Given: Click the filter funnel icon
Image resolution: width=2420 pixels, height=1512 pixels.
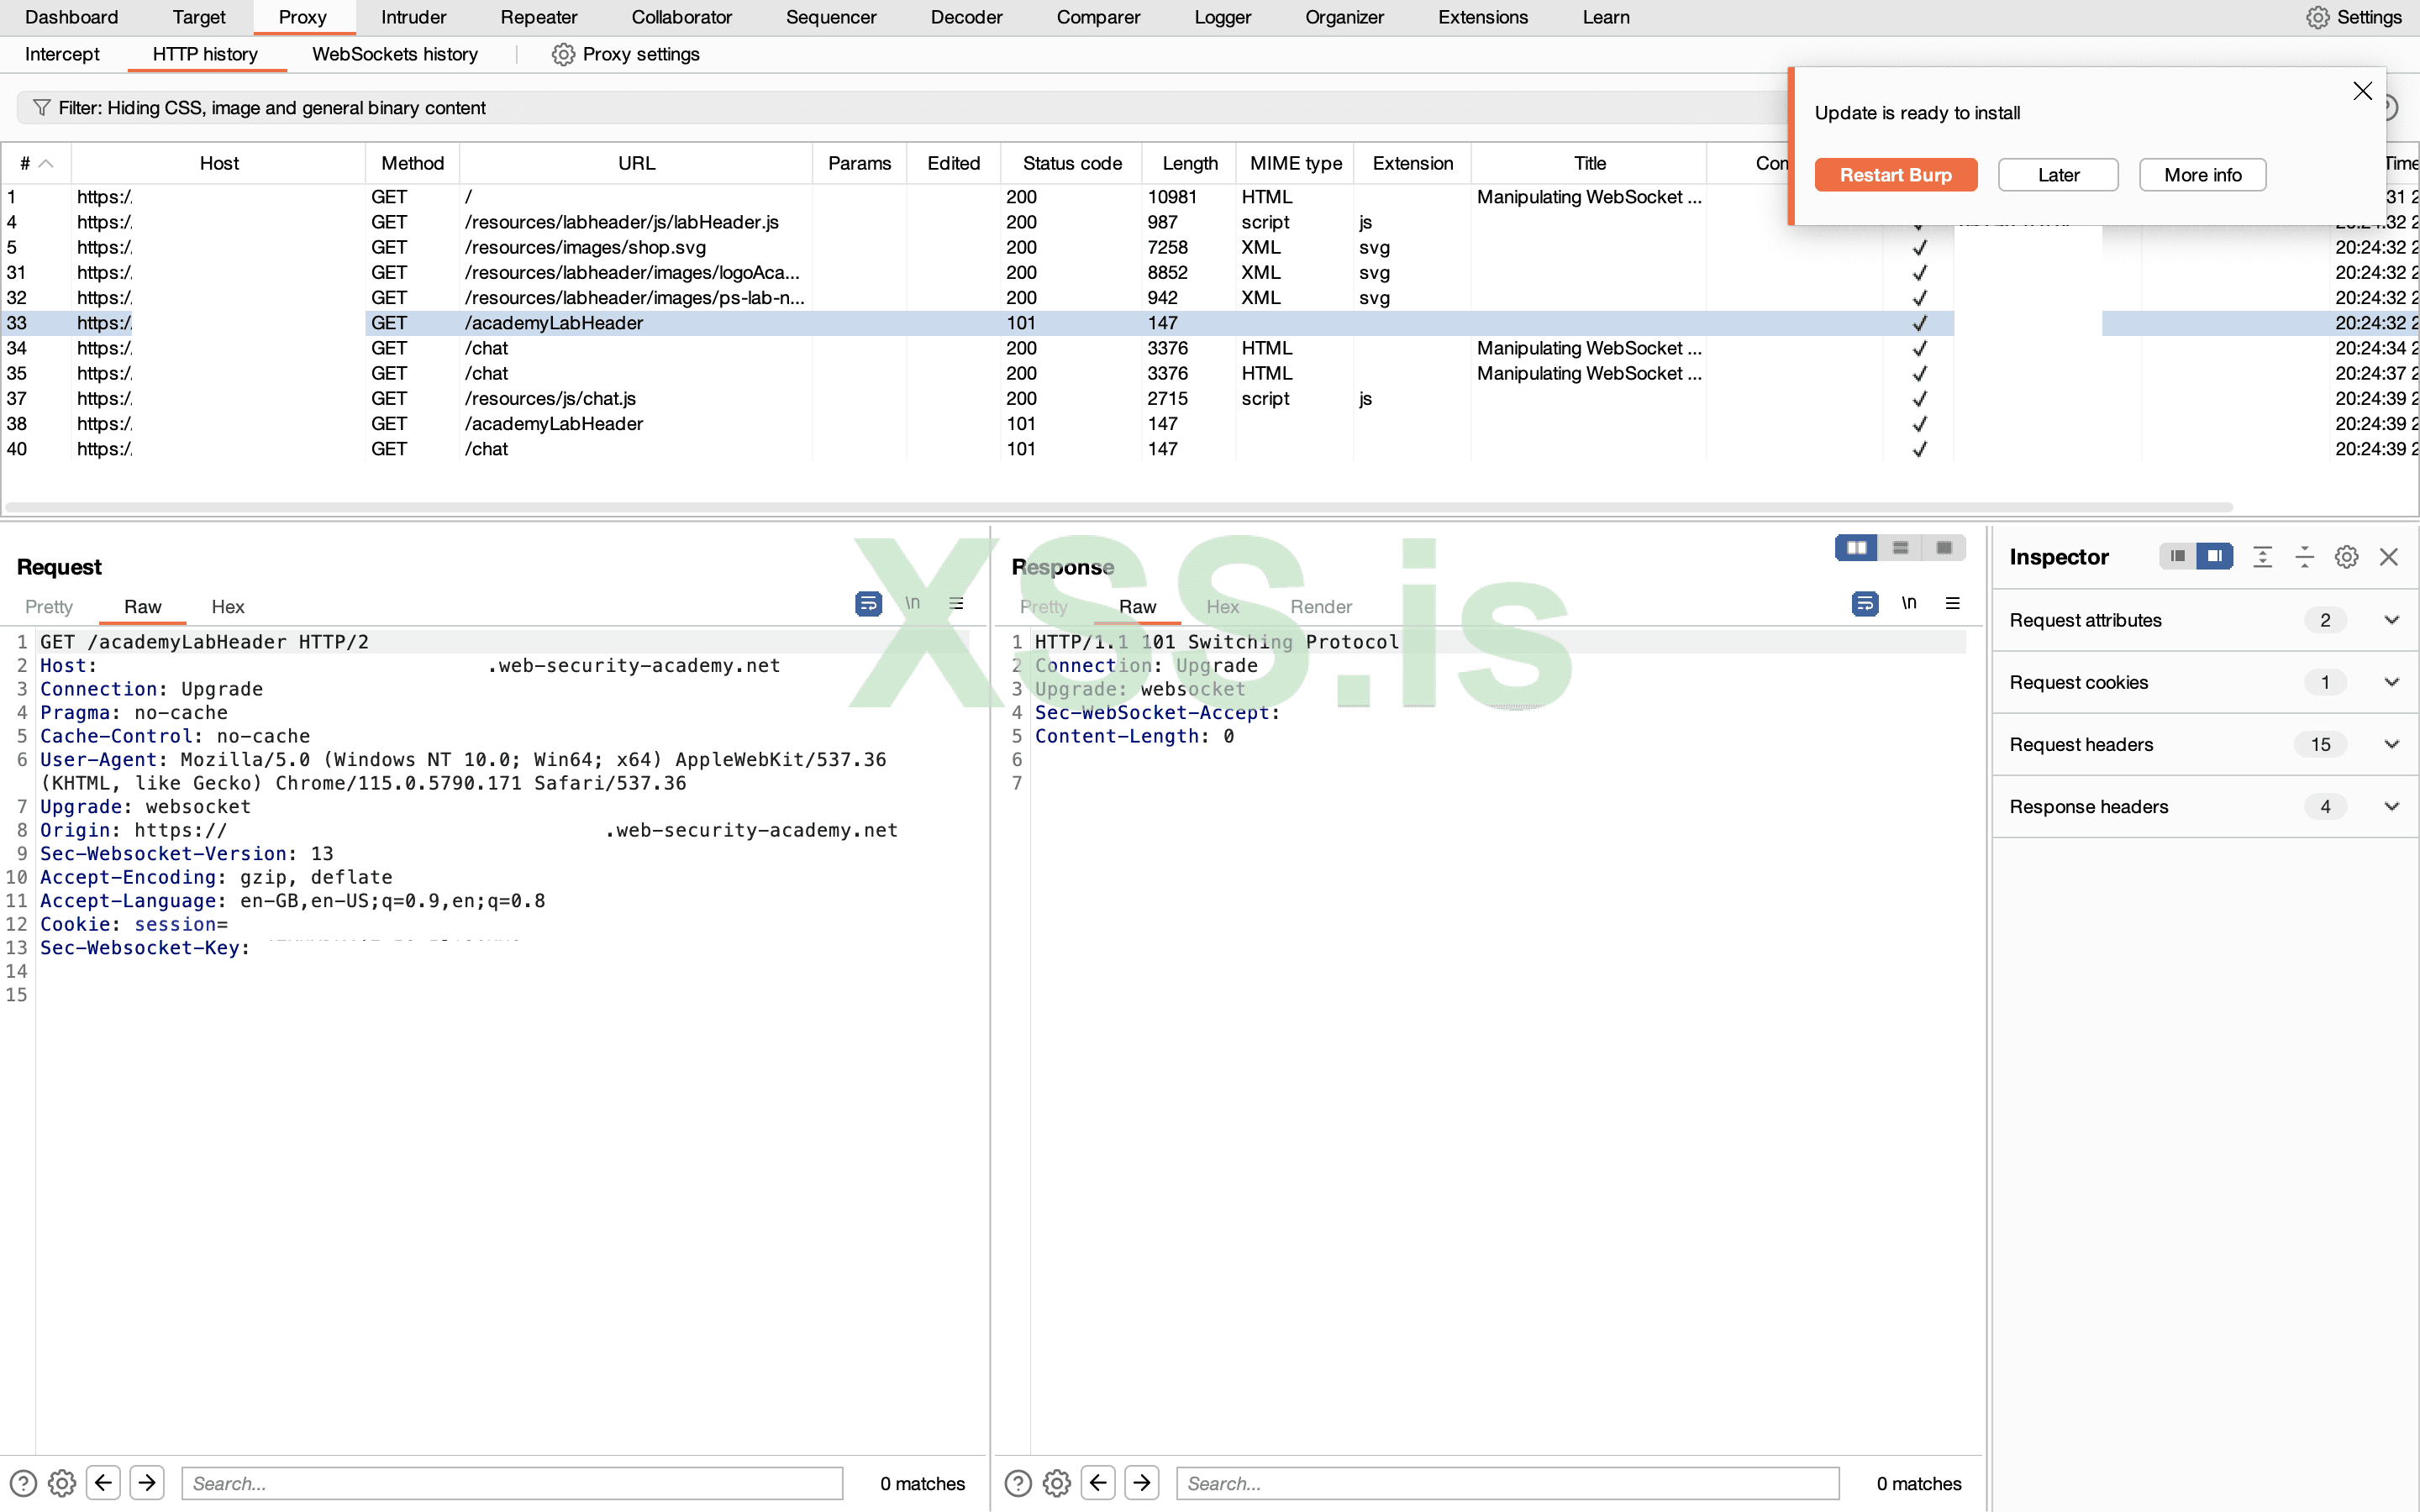Looking at the screenshot, I should [x=41, y=107].
